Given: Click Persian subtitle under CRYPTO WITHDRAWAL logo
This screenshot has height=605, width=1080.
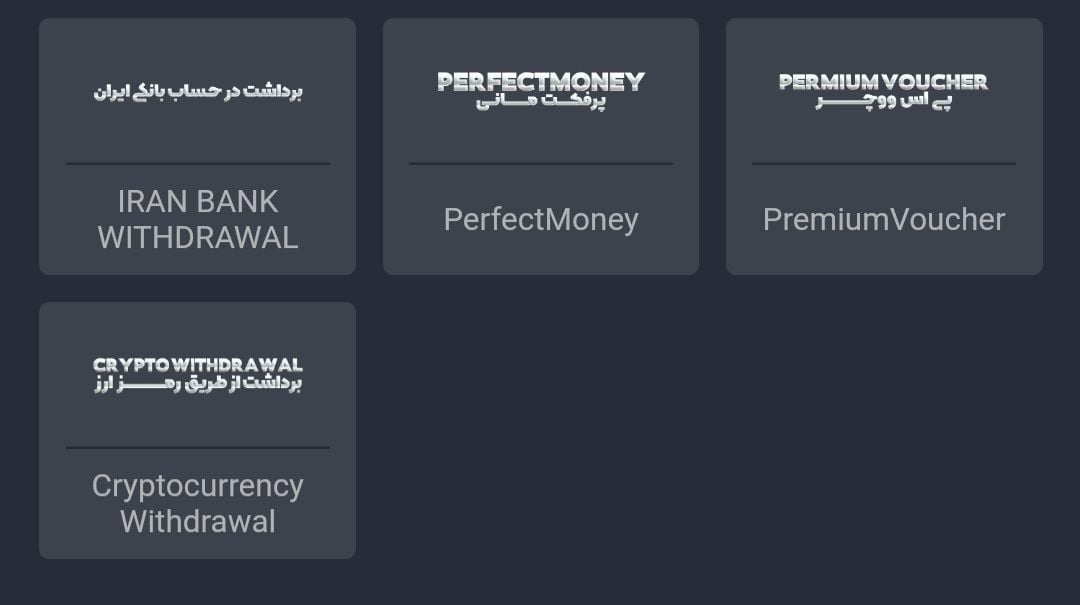Looking at the screenshot, I should point(197,384).
